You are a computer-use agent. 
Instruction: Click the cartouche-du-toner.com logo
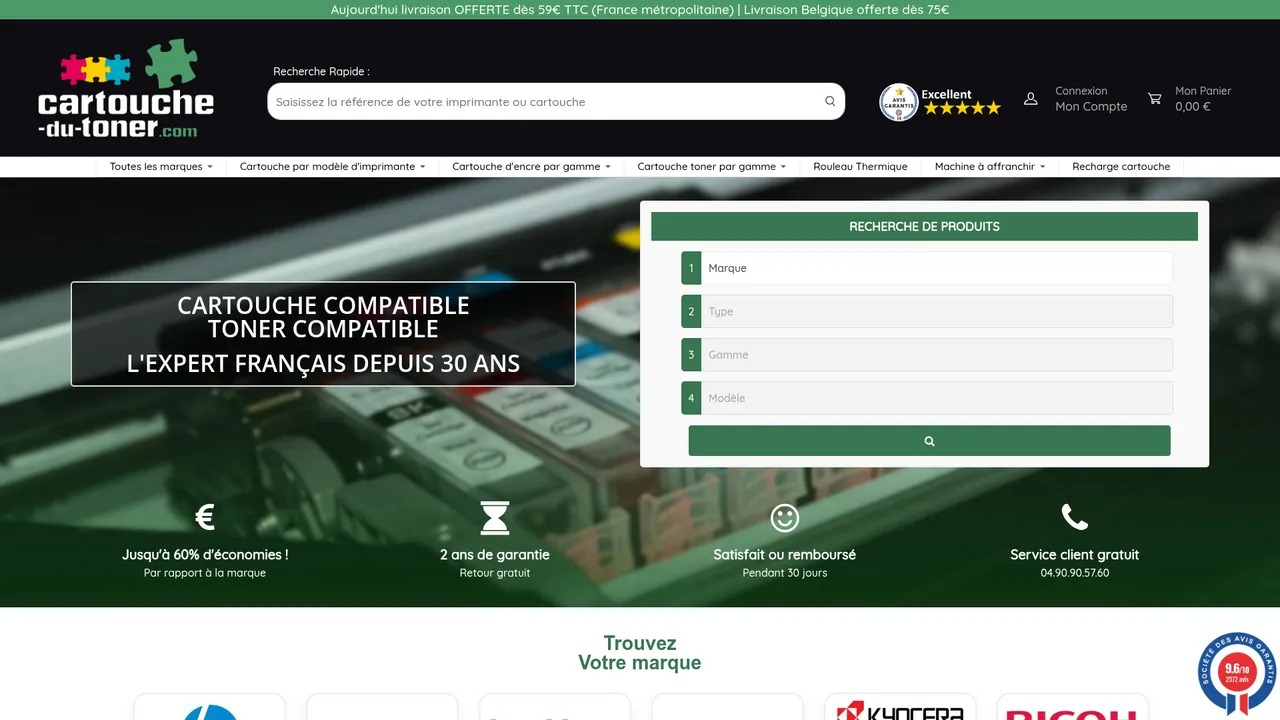126,89
